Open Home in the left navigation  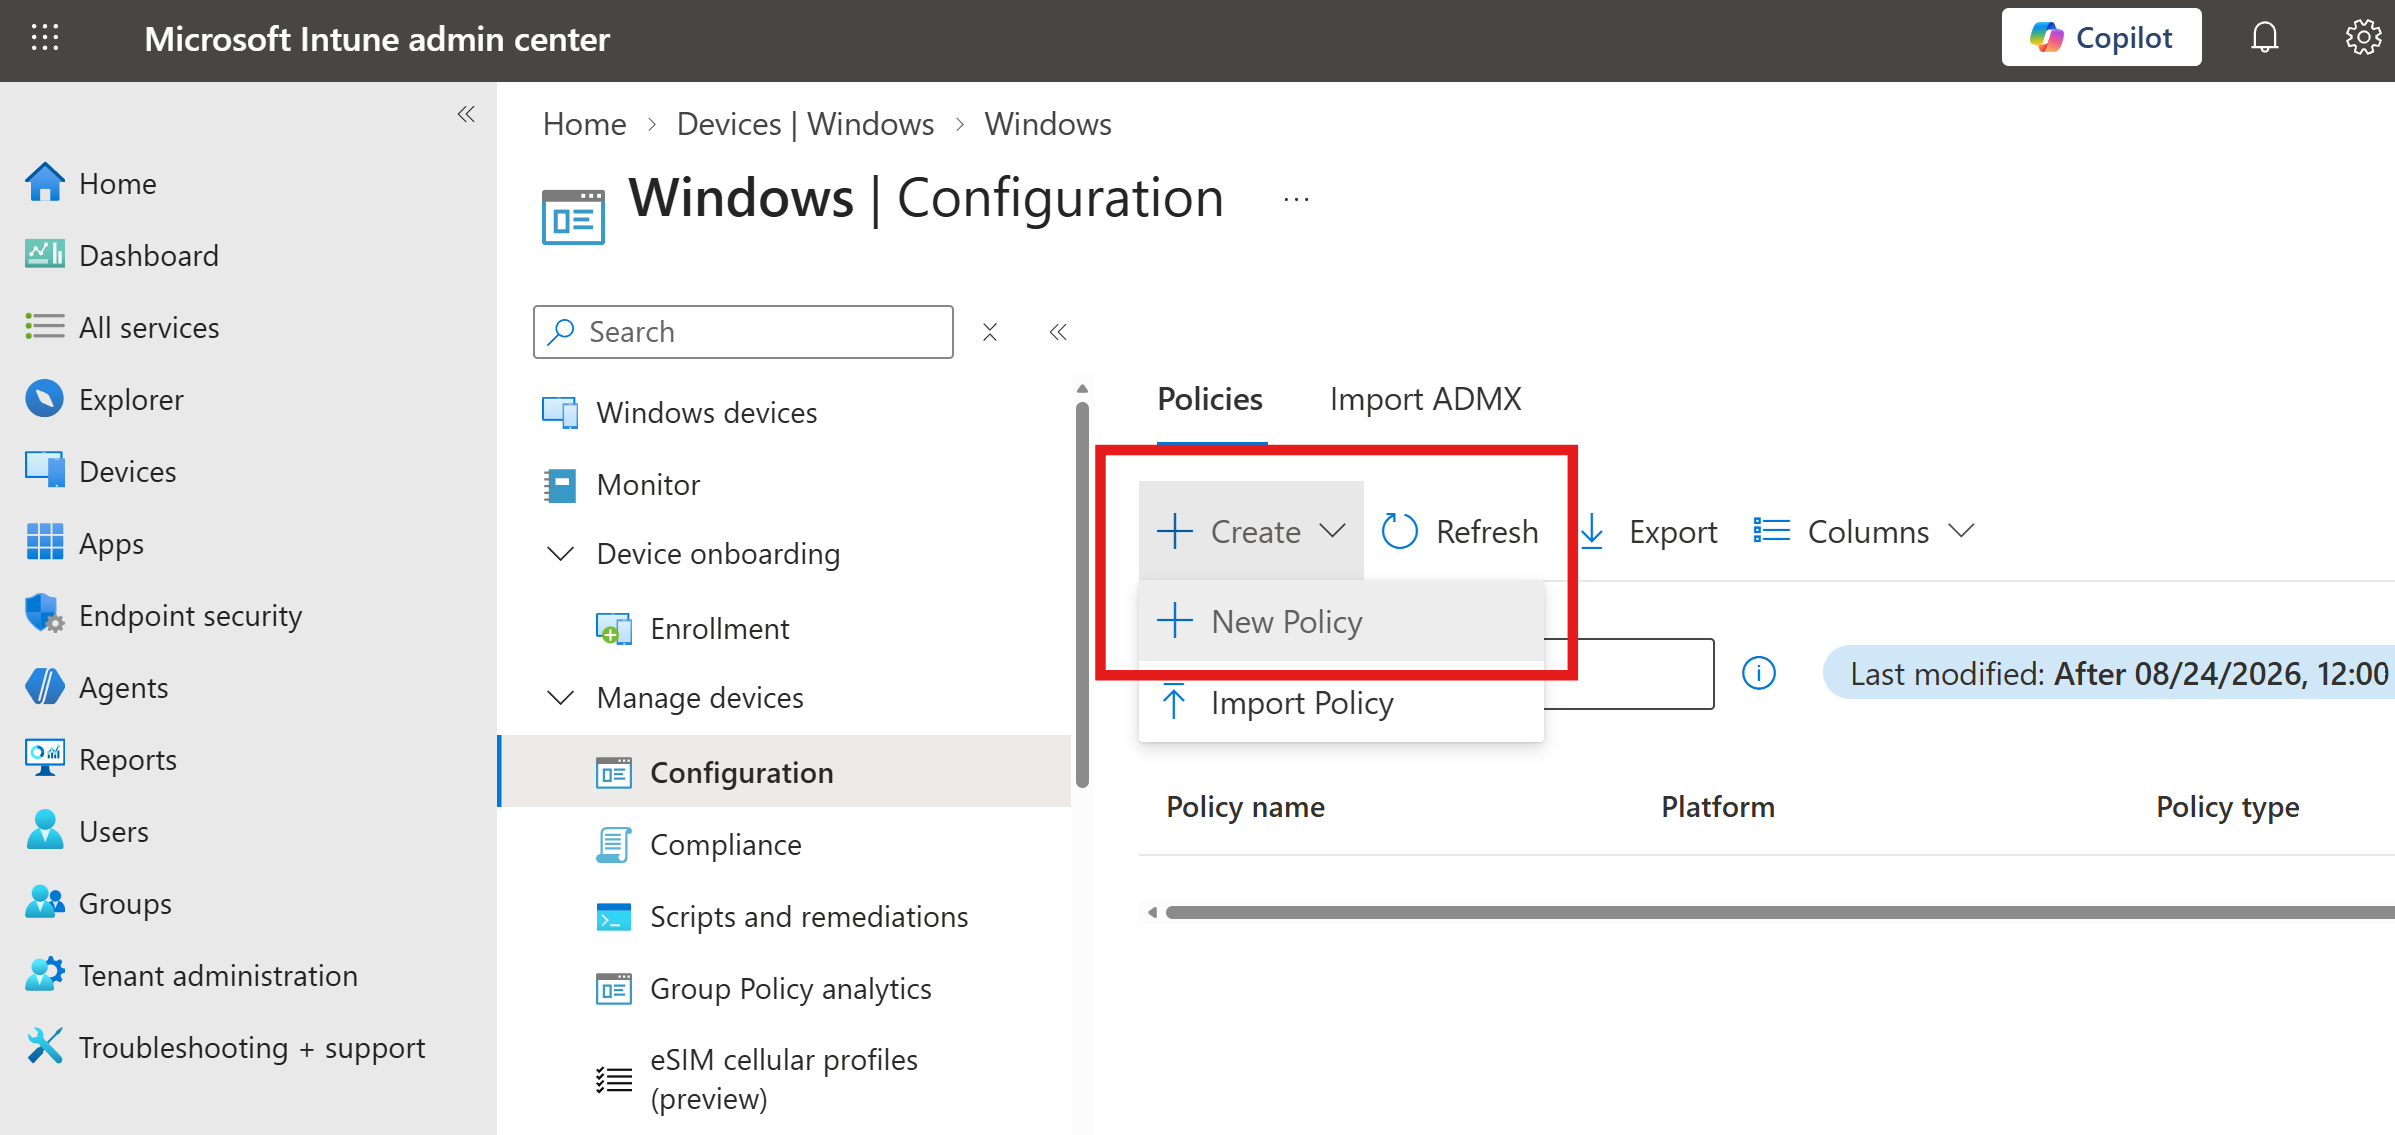tap(118, 184)
